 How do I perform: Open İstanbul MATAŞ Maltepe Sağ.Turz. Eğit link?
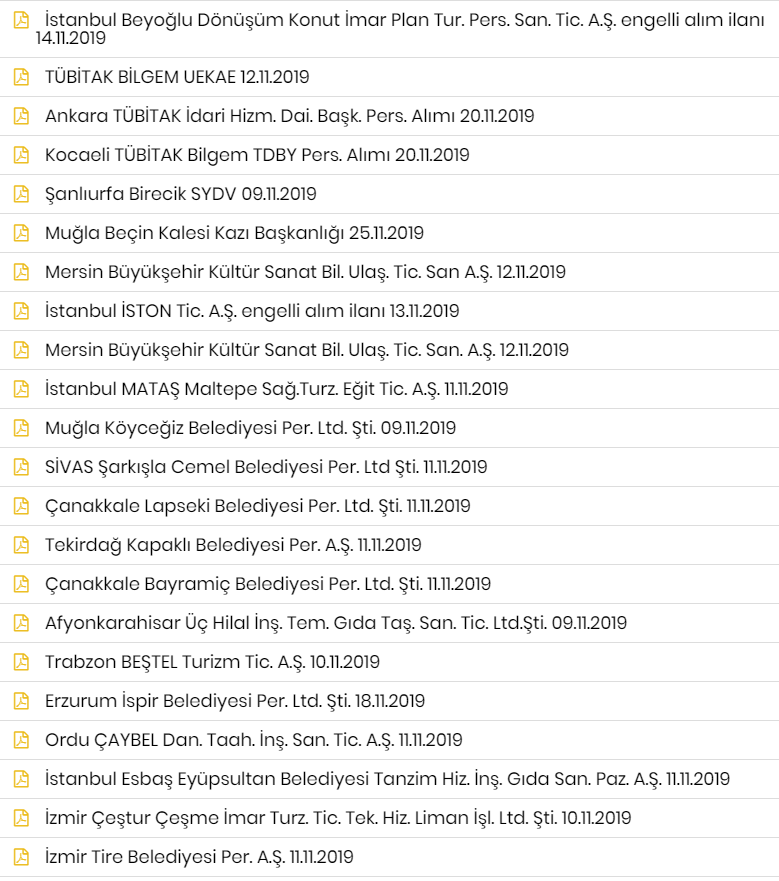[x=277, y=388]
